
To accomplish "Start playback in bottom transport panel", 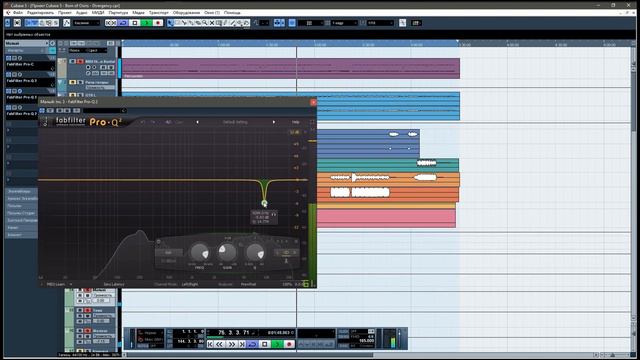I will click(277, 344).
